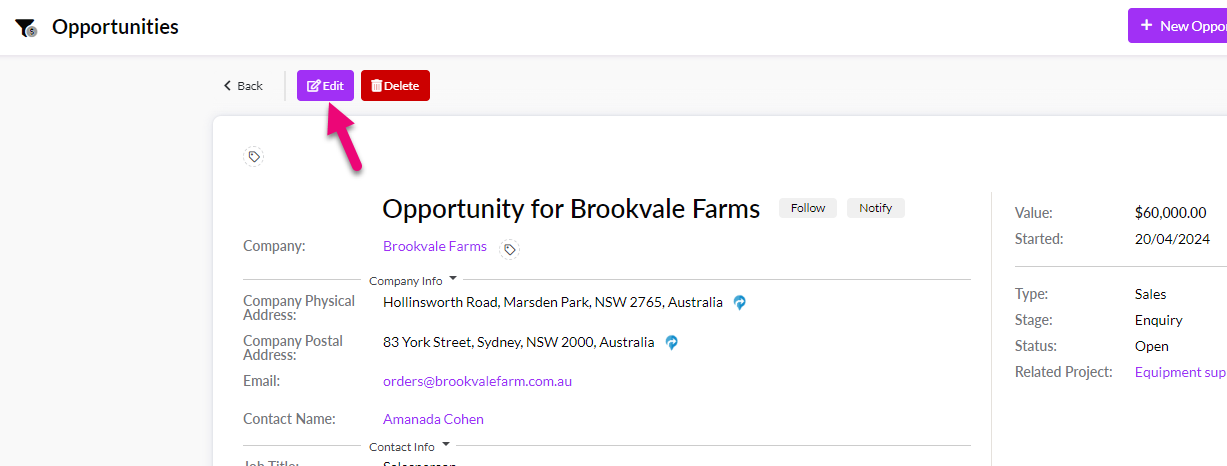Toggle Notify on this opportunity
Viewport: 1227px width, 466px height.
click(x=876, y=208)
